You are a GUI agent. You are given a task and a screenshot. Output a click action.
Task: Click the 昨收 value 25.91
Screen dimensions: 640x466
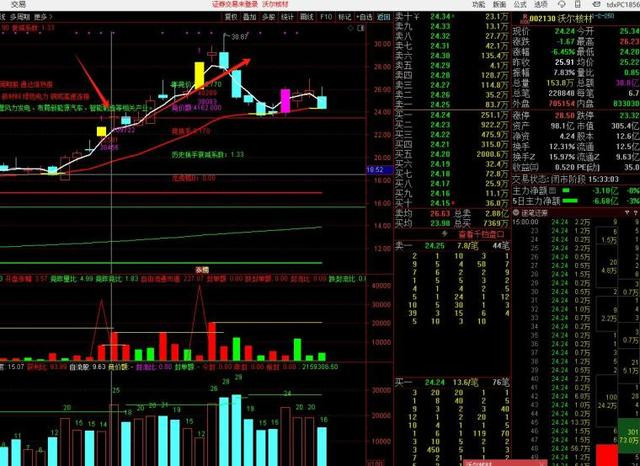coord(564,62)
